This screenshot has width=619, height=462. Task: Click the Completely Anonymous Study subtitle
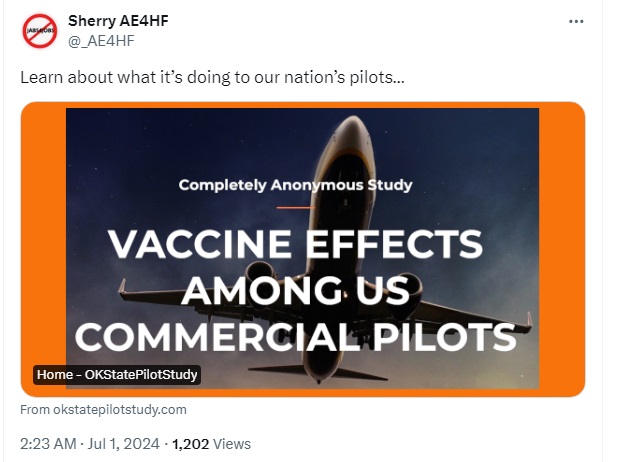(x=295, y=185)
